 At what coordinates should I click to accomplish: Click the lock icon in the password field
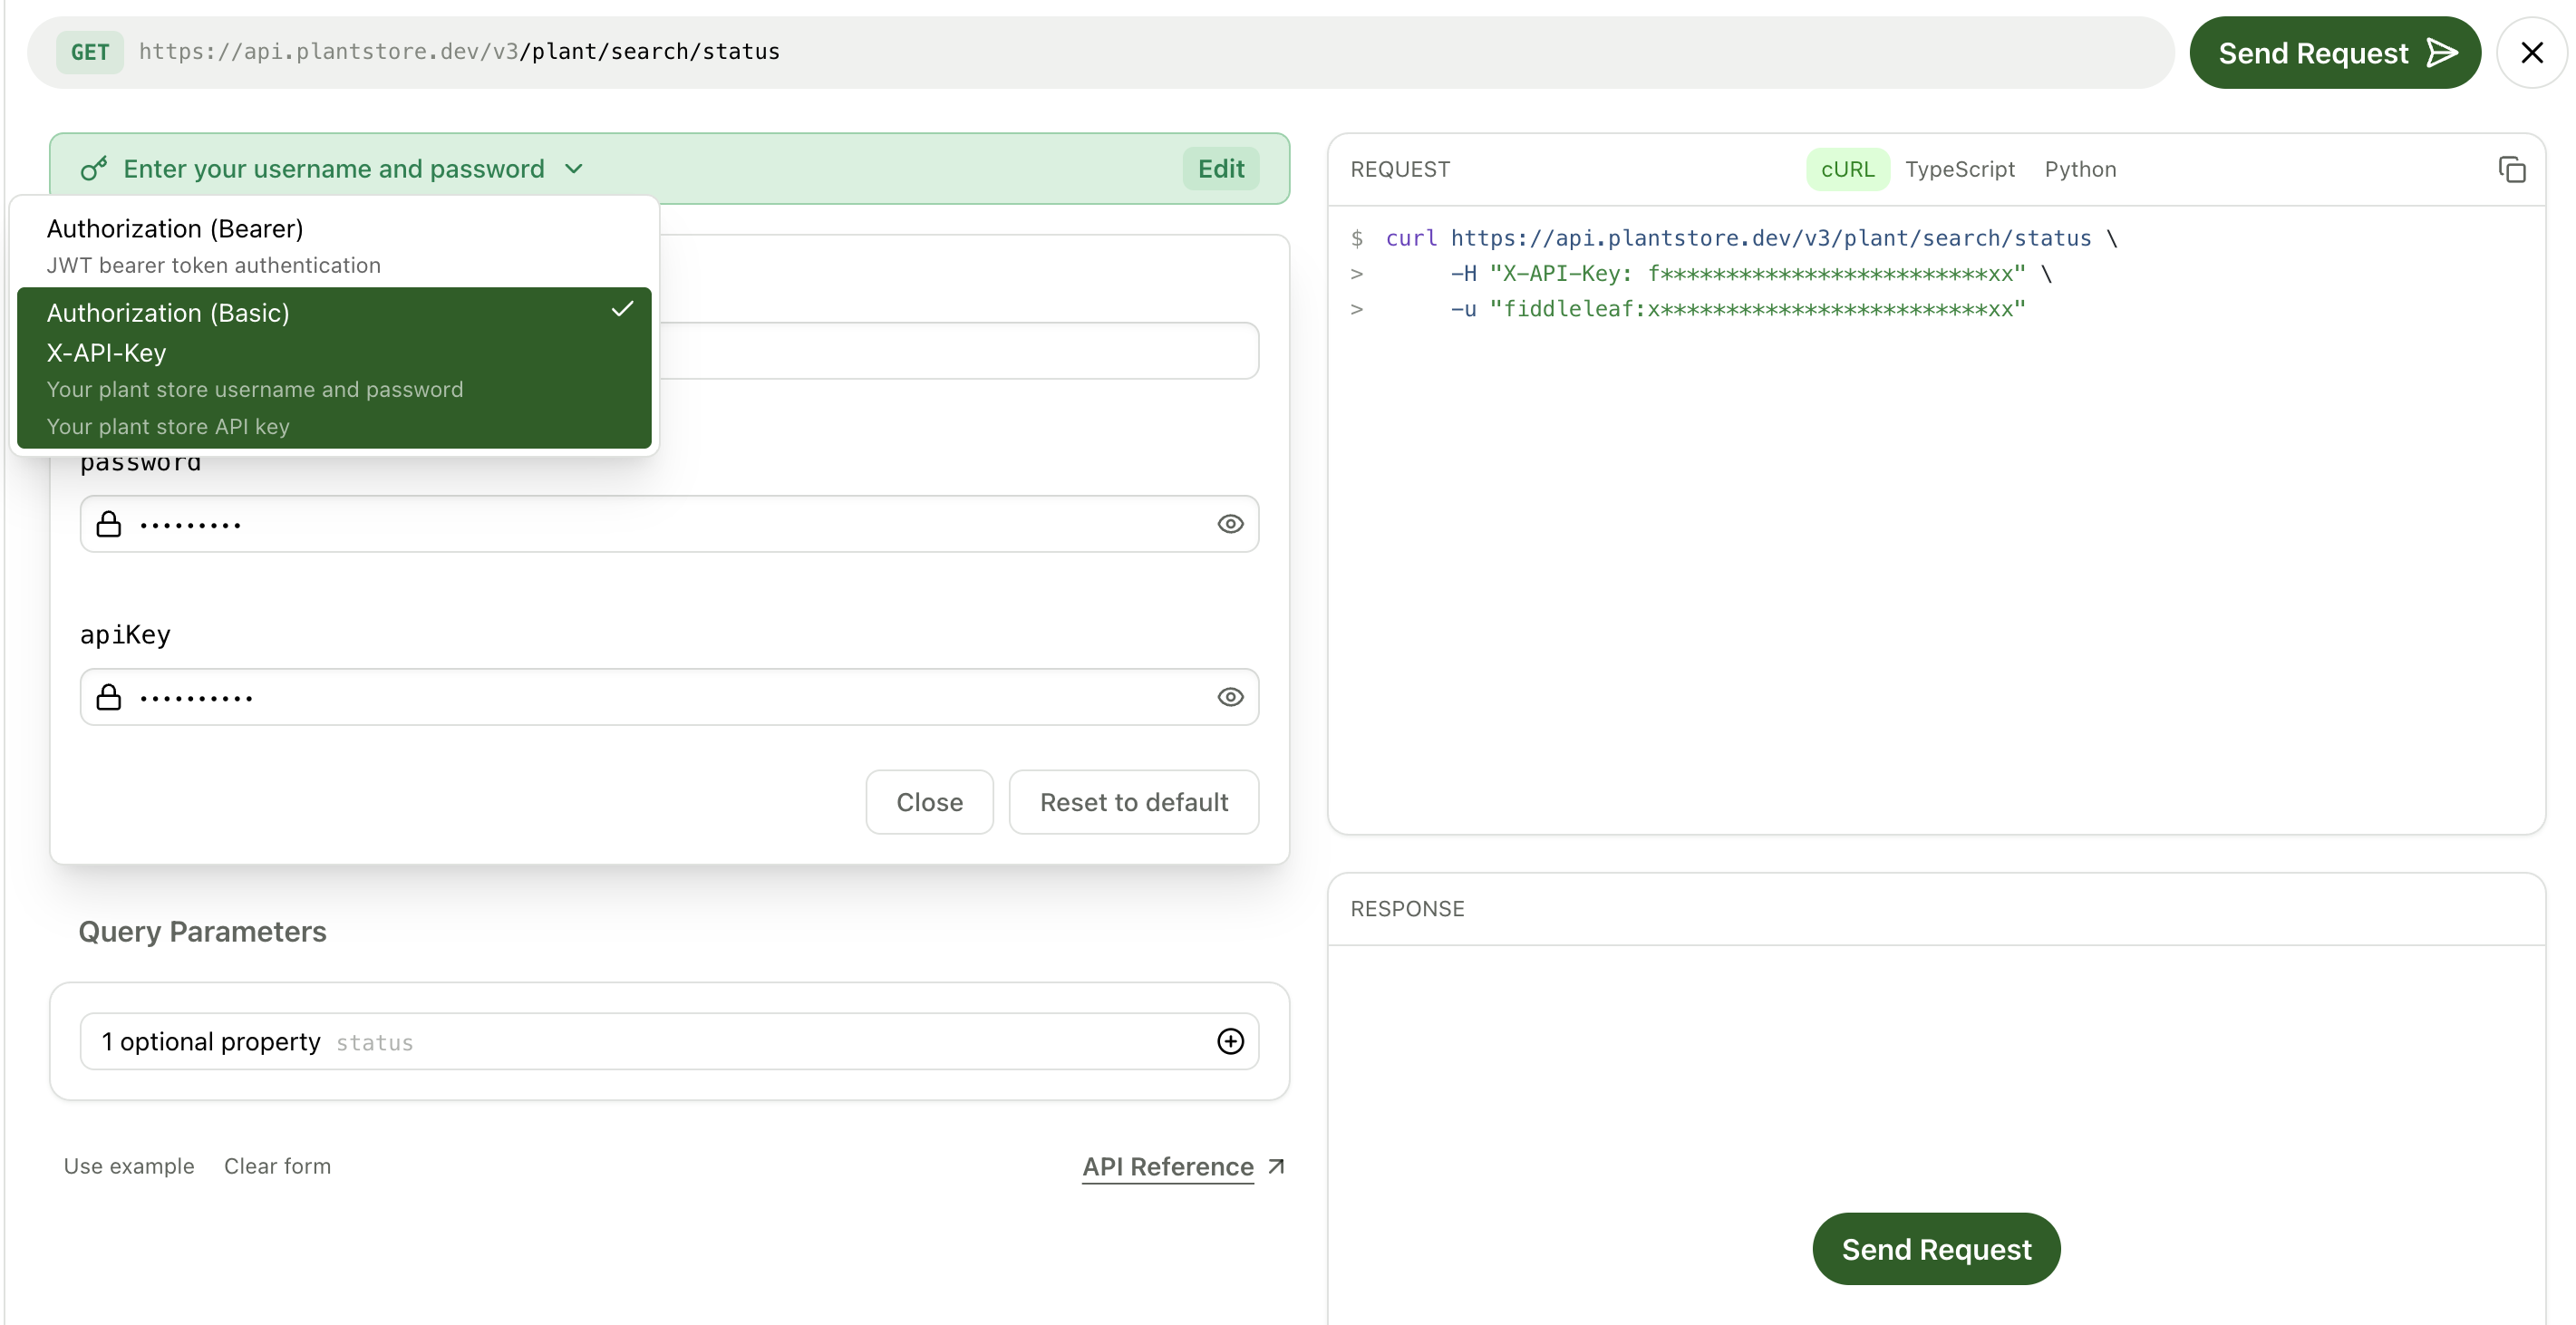click(x=110, y=523)
